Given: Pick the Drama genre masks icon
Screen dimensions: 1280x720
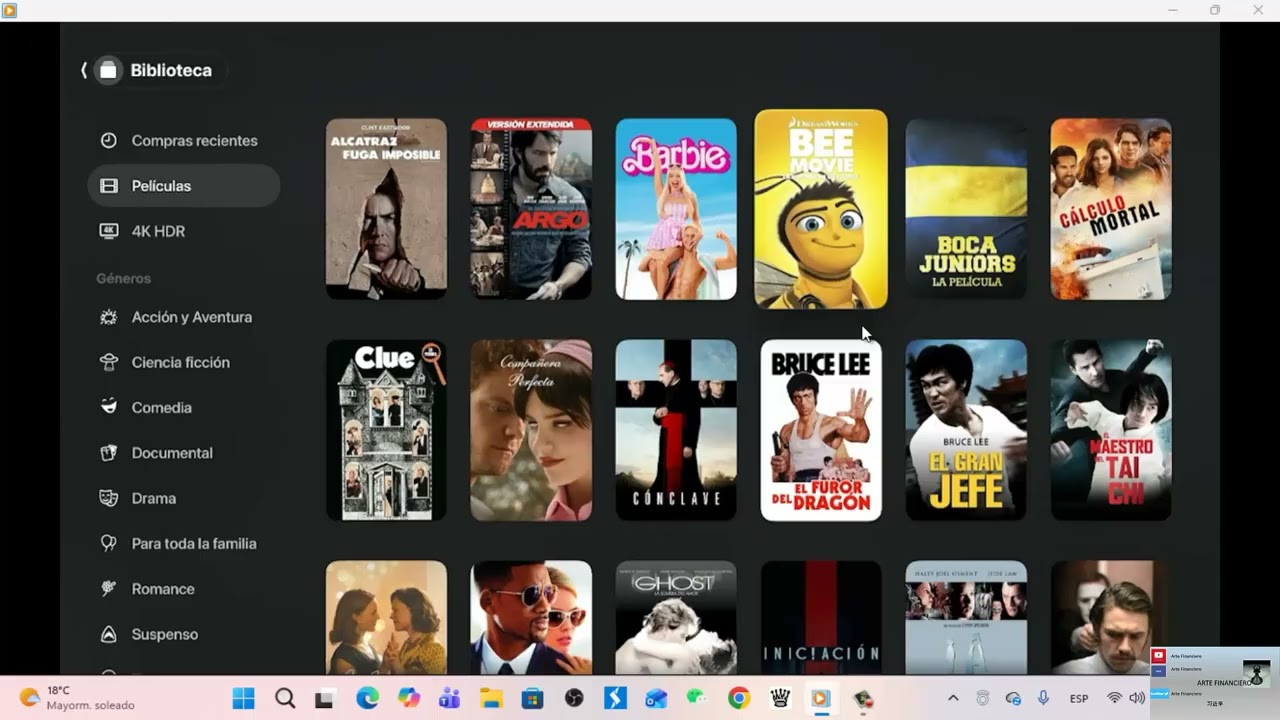Looking at the screenshot, I should [x=109, y=498].
